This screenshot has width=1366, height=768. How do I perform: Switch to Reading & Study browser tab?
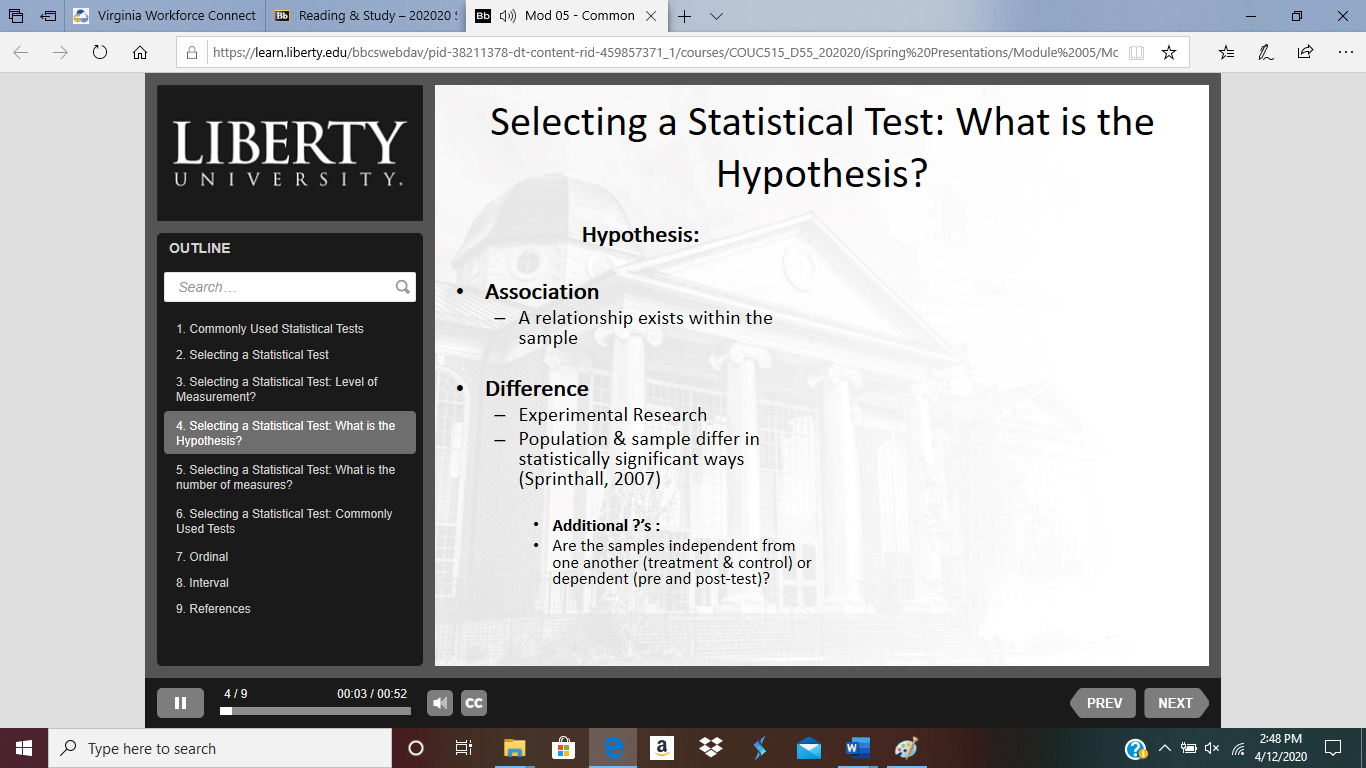pos(366,16)
